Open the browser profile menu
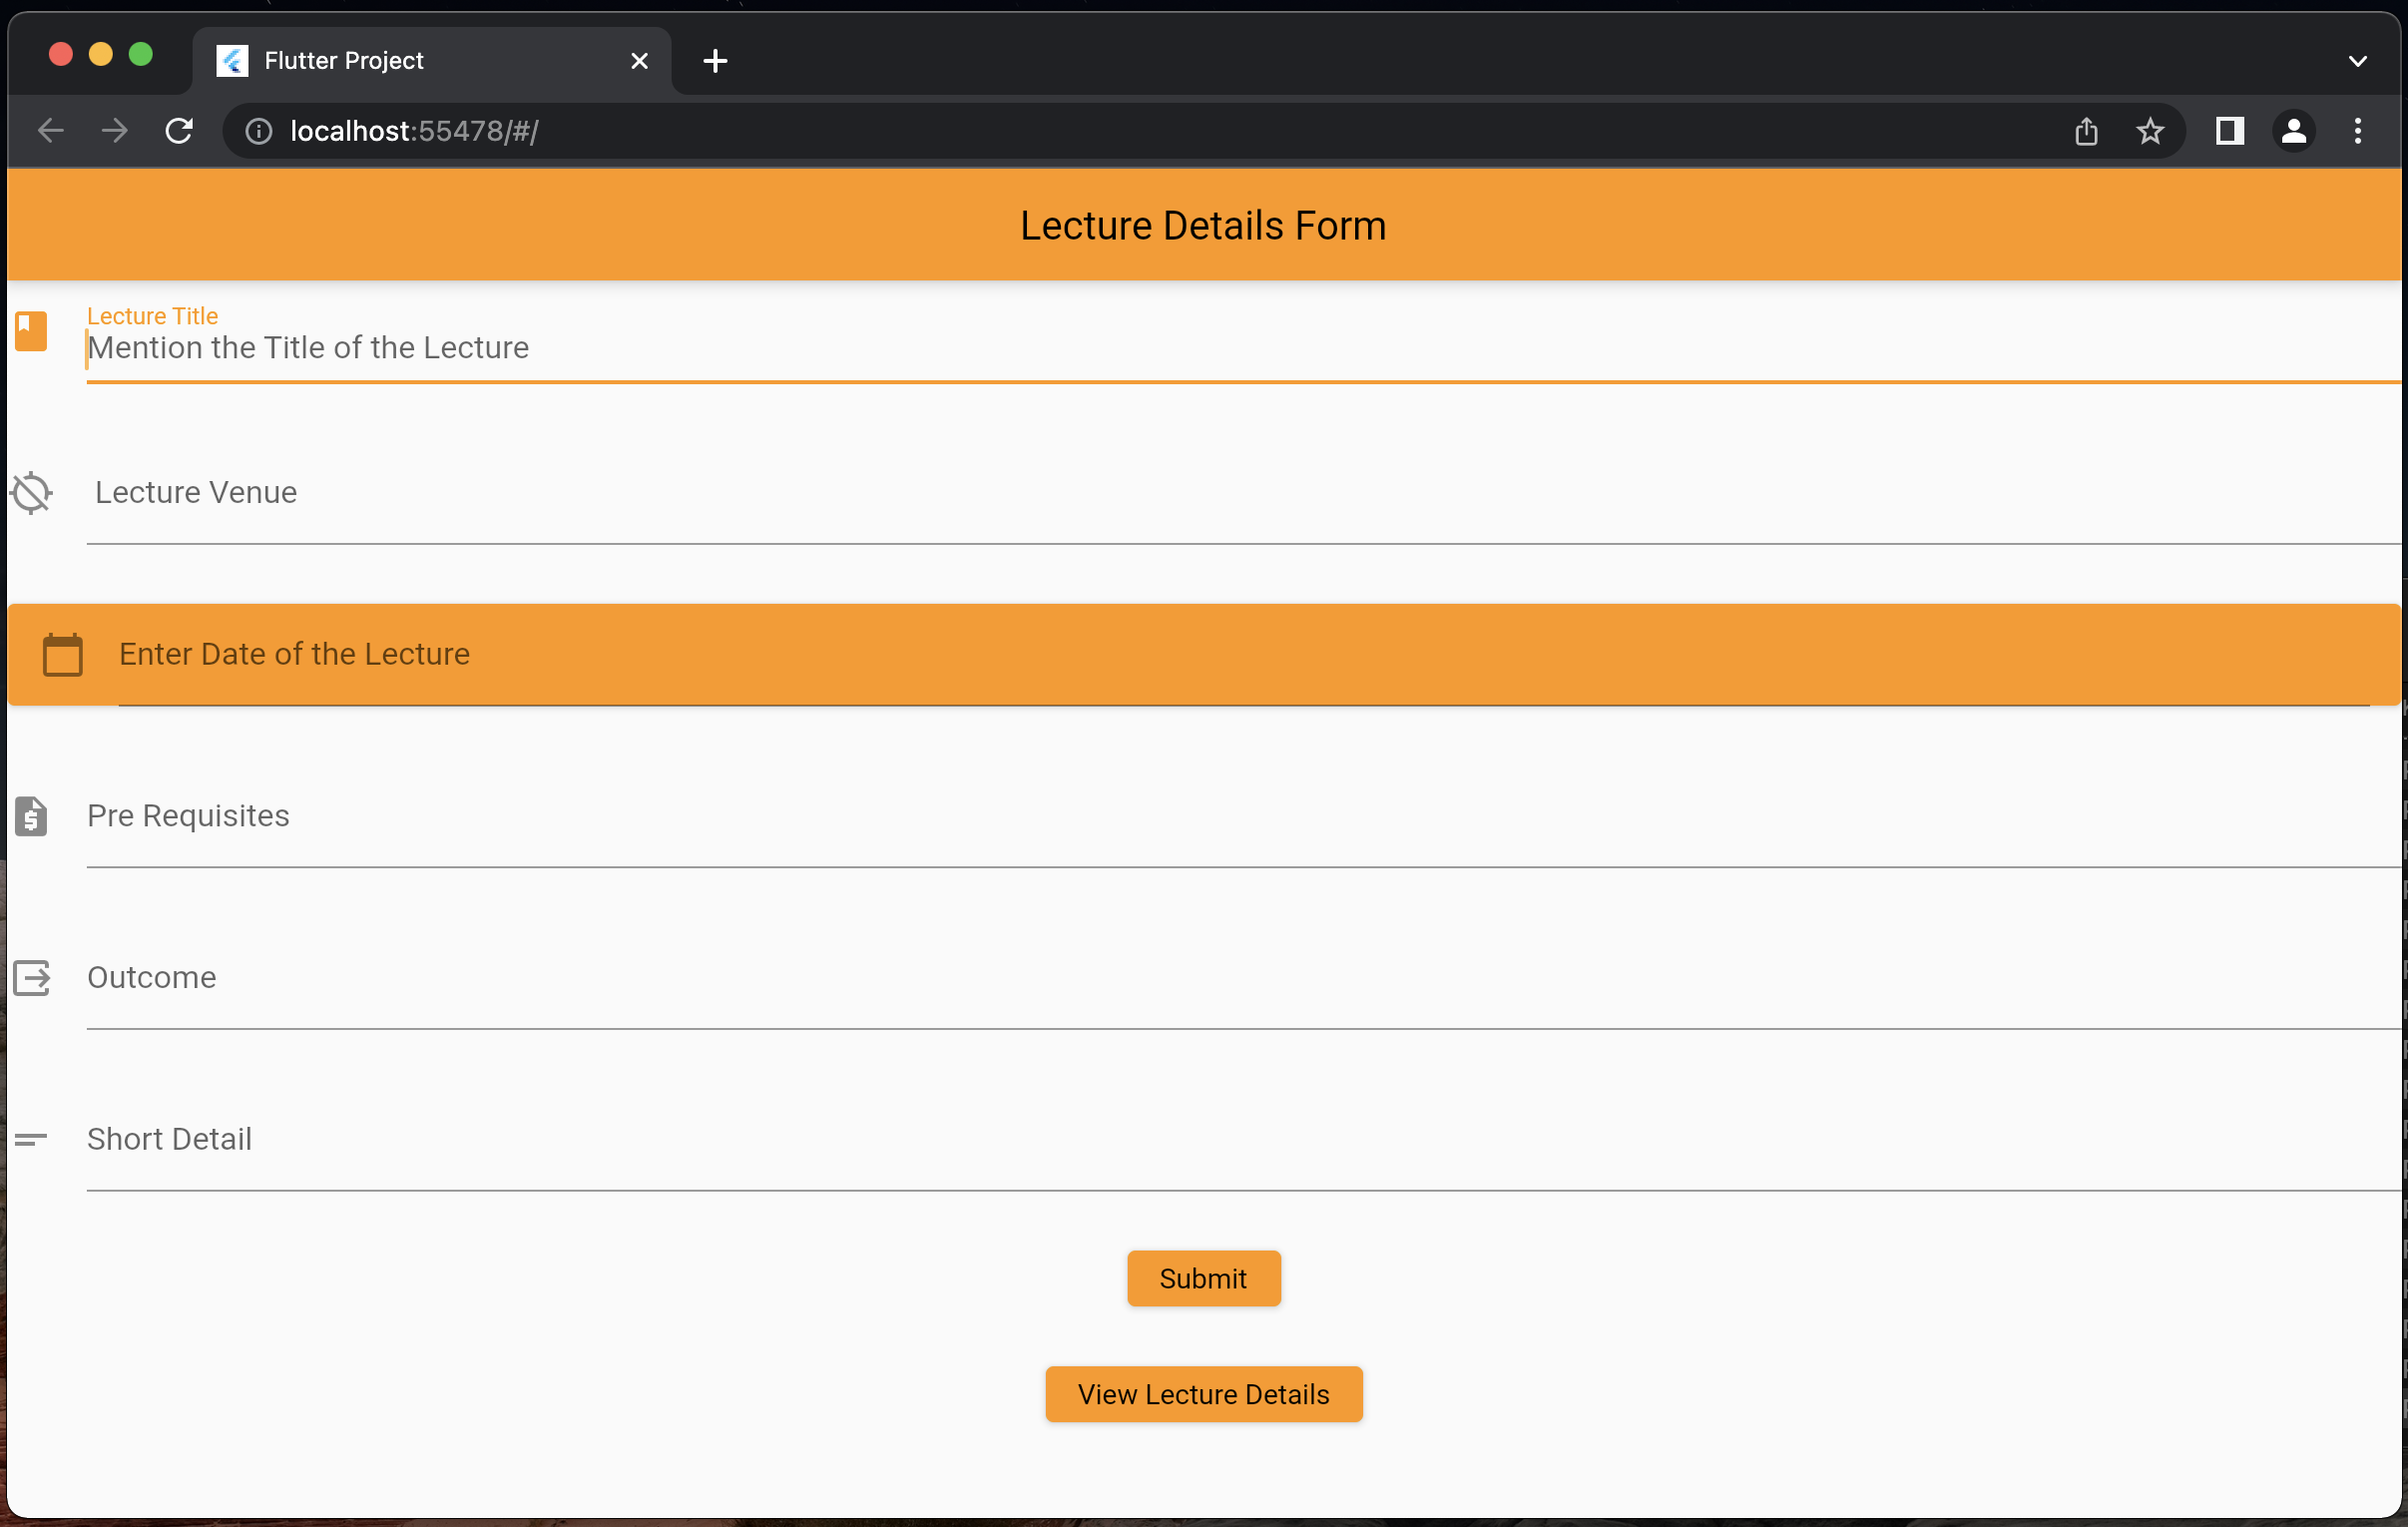Screen dimensions: 2408x1527 2294,131
